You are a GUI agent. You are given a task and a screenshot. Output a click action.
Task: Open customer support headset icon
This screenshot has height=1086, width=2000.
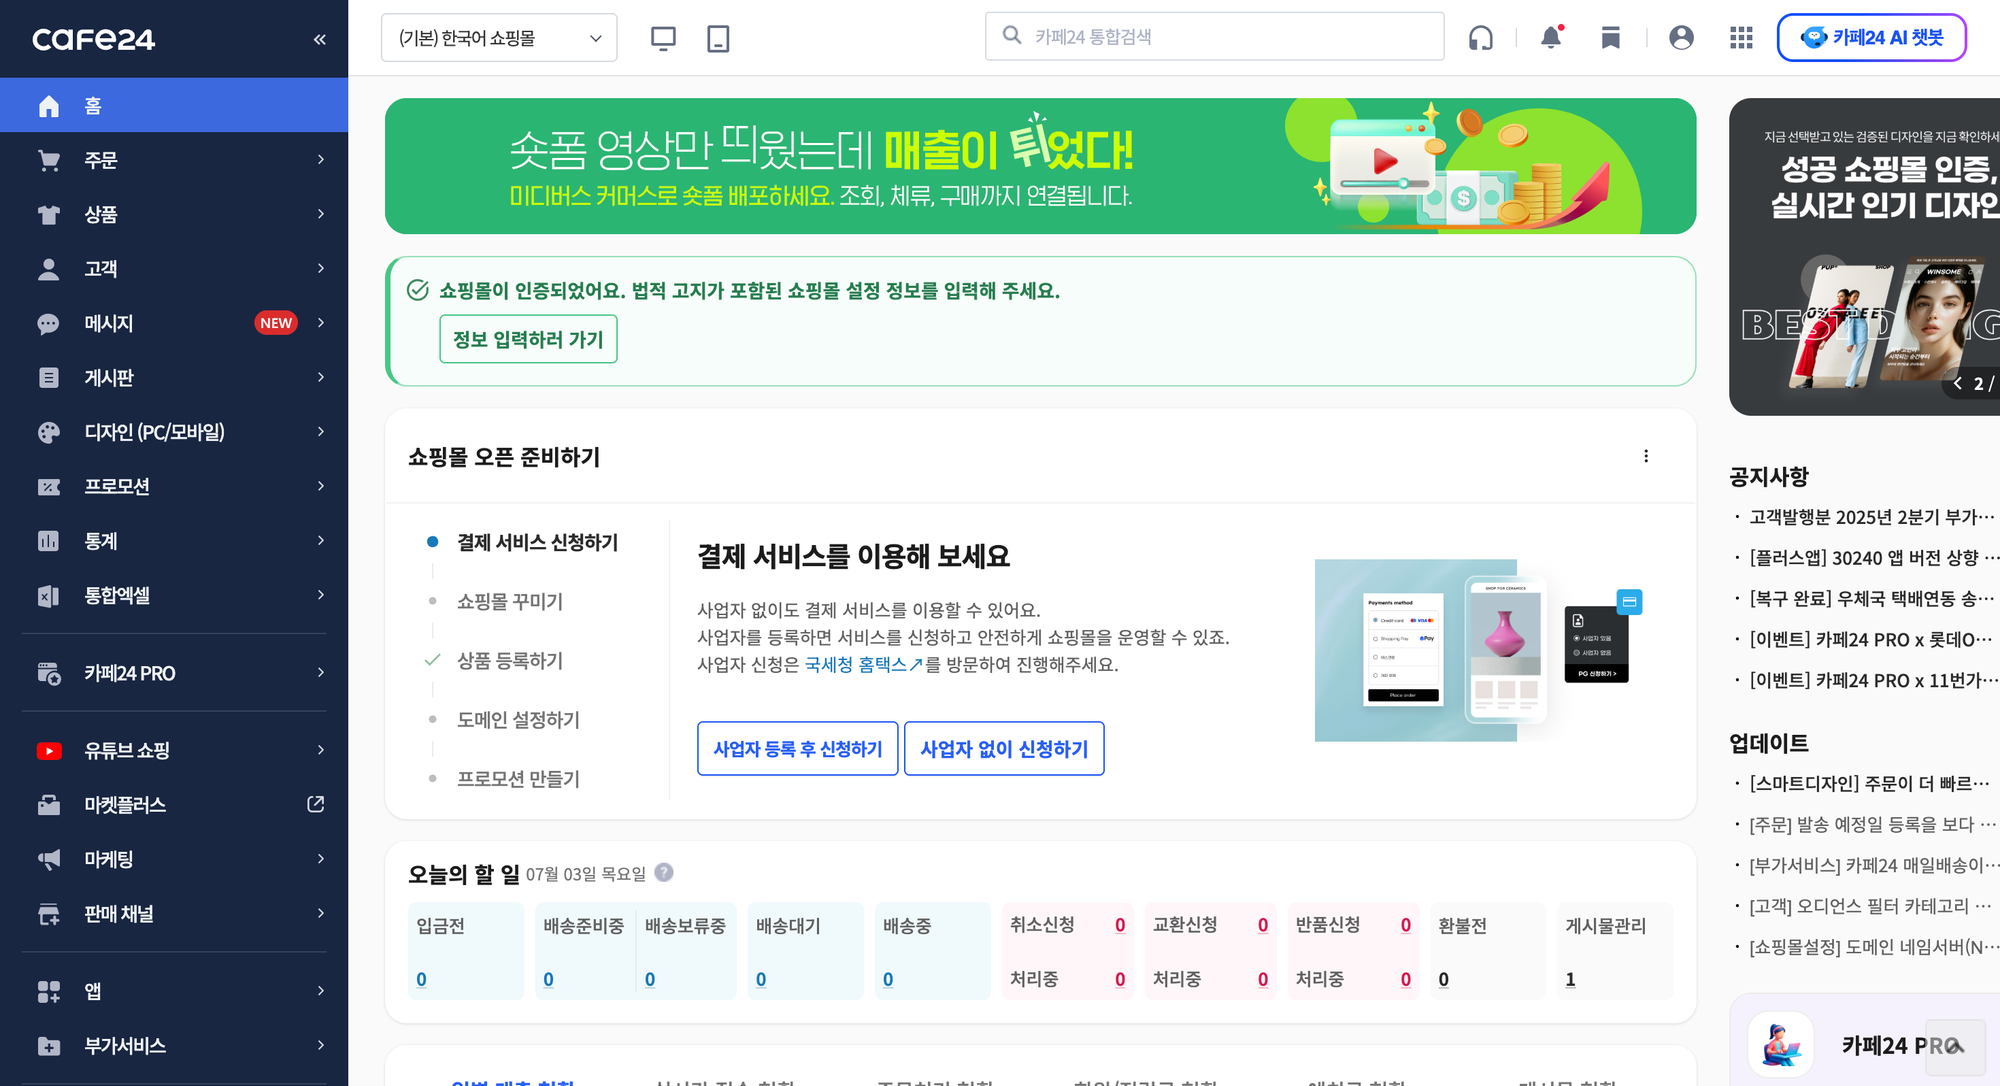(x=1480, y=38)
